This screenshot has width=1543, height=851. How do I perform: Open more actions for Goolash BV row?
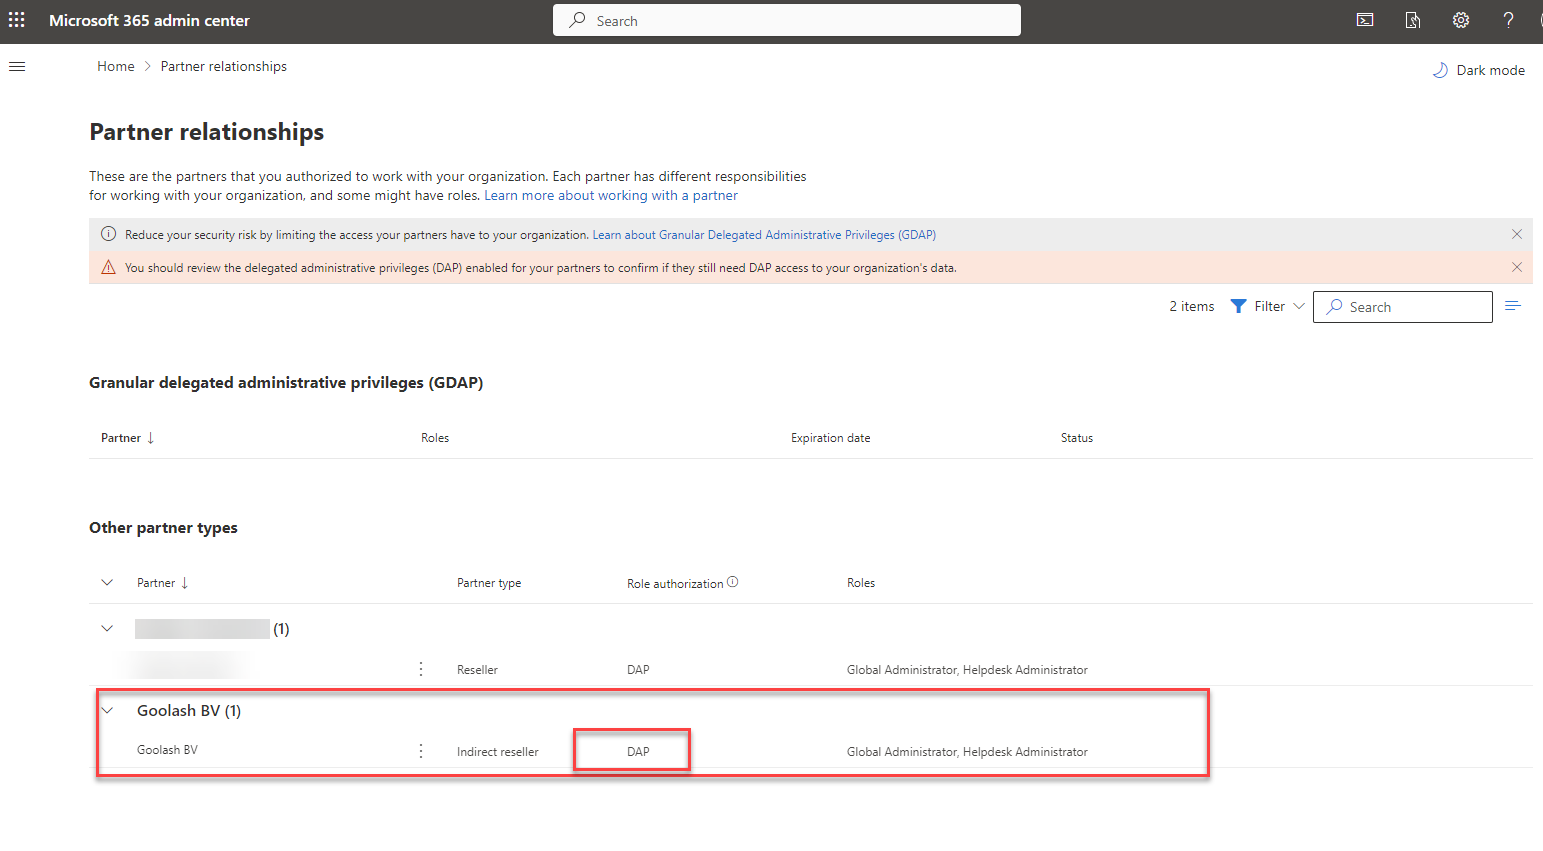click(421, 751)
